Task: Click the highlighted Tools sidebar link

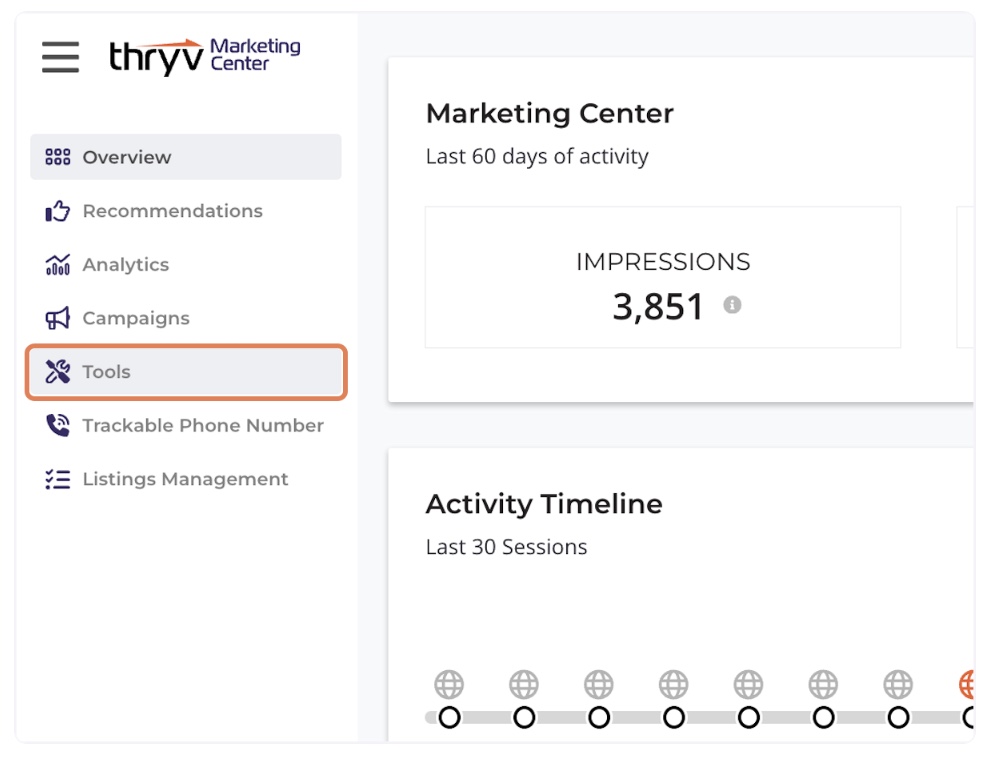Action: pyautogui.click(x=107, y=371)
